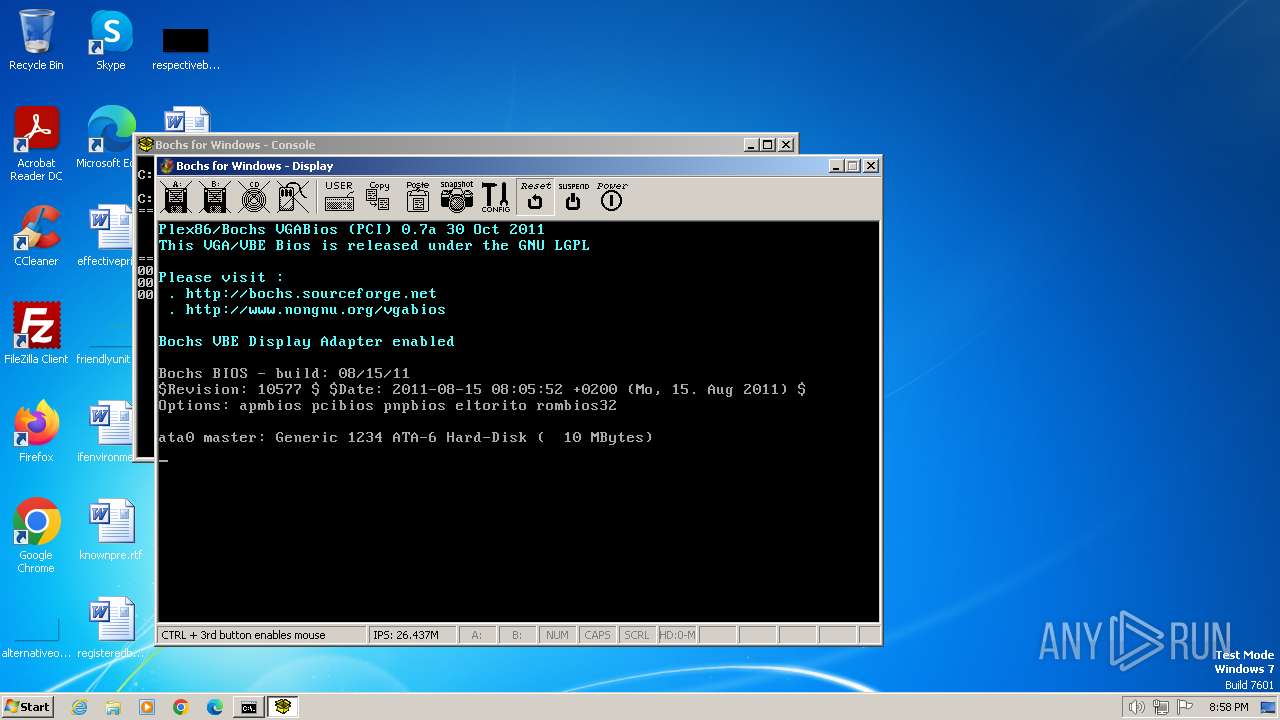Click the Power button in Bochs toolbar
This screenshot has height=720, width=1280.
(611, 197)
